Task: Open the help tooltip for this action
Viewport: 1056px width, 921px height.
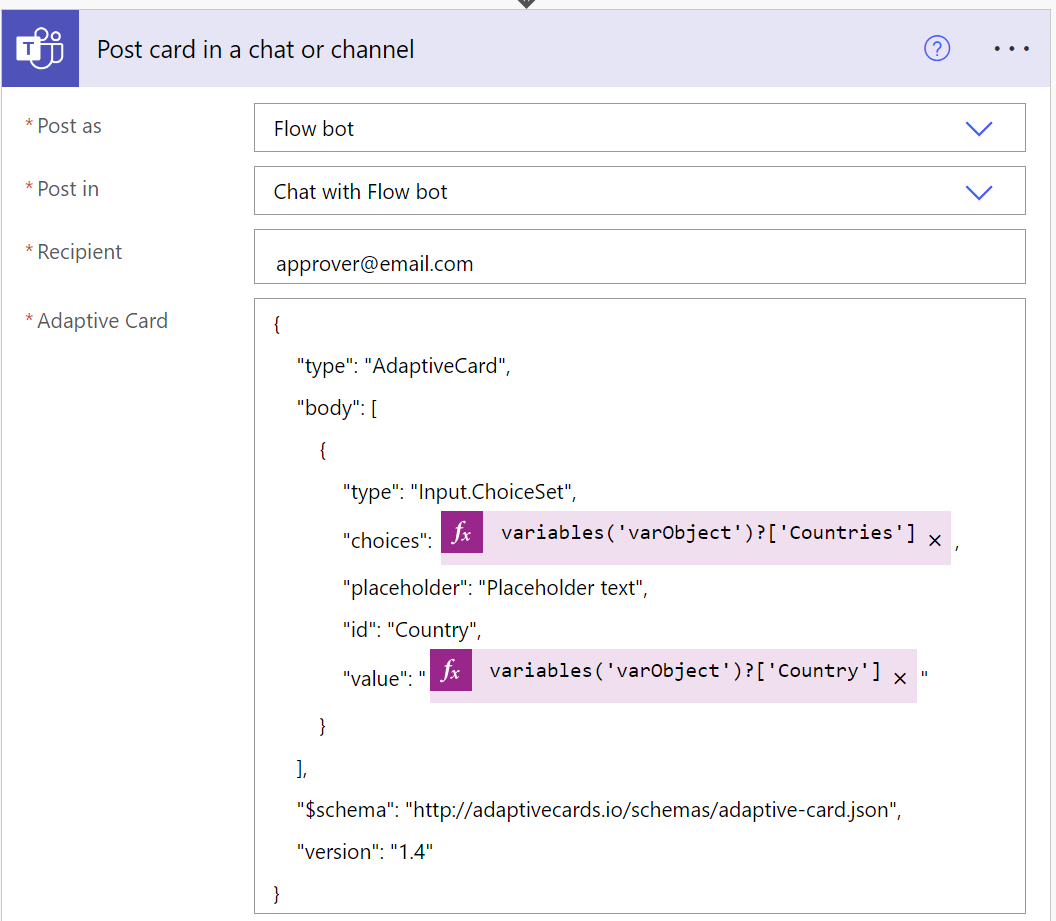Action: click(x=936, y=48)
